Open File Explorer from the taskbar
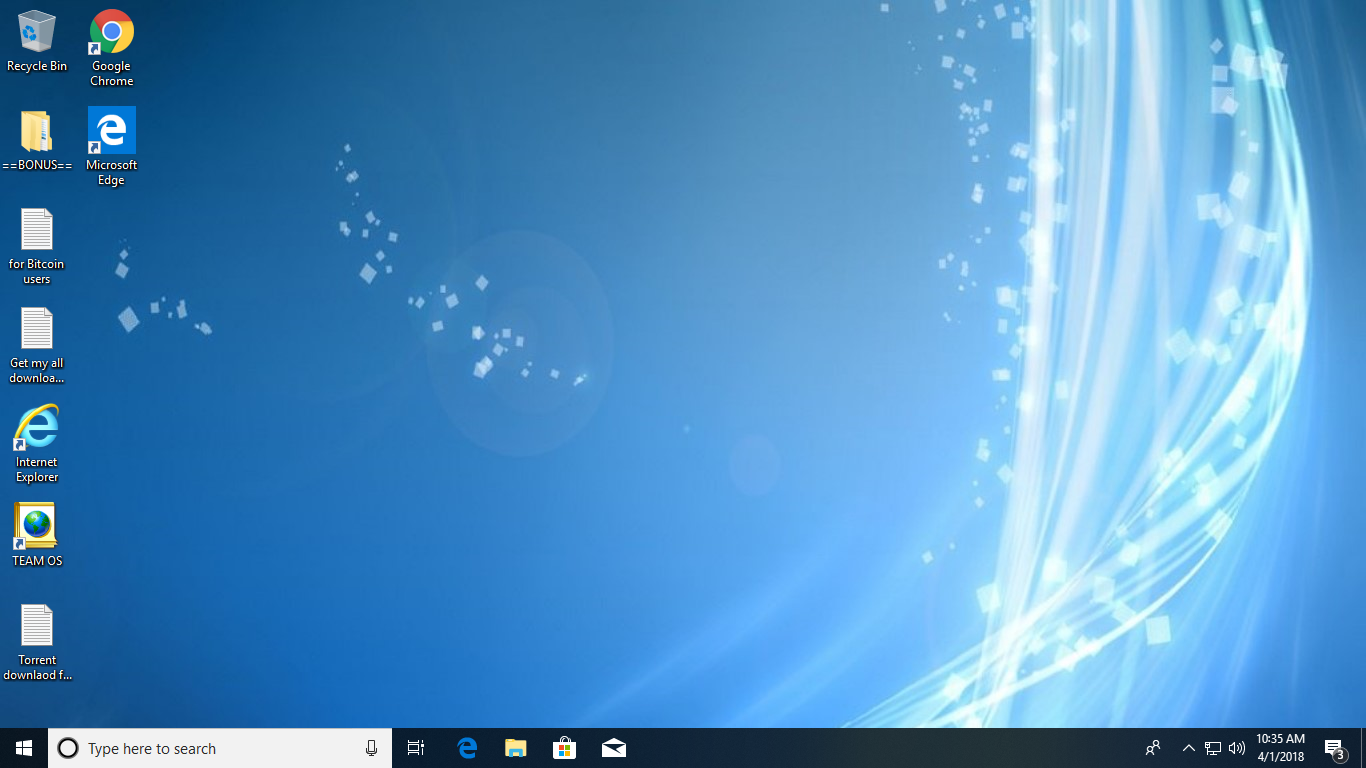Image resolution: width=1366 pixels, height=768 pixels. 516,748
